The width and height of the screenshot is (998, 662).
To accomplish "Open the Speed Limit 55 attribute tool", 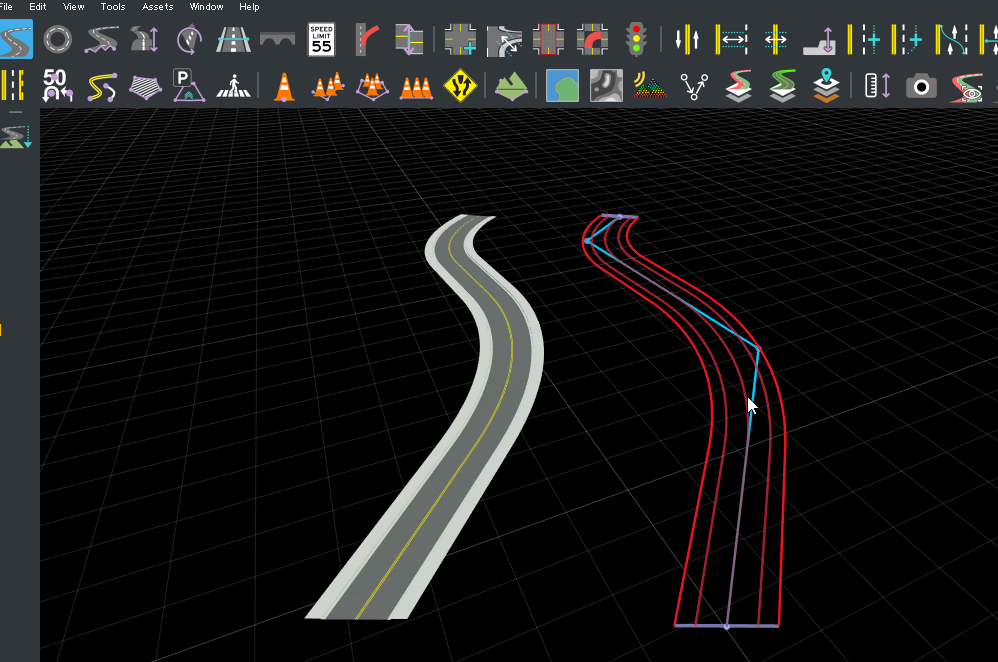I will pyautogui.click(x=321, y=40).
